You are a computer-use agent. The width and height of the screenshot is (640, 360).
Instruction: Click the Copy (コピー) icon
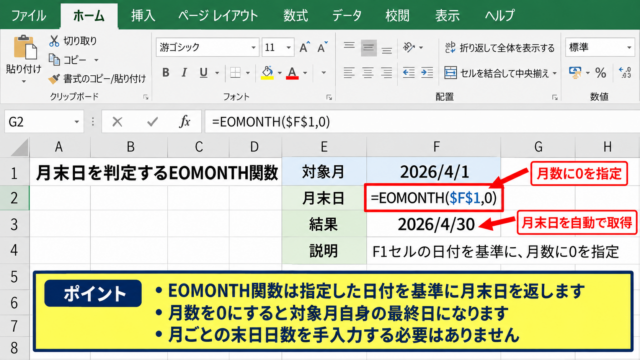click(x=54, y=60)
